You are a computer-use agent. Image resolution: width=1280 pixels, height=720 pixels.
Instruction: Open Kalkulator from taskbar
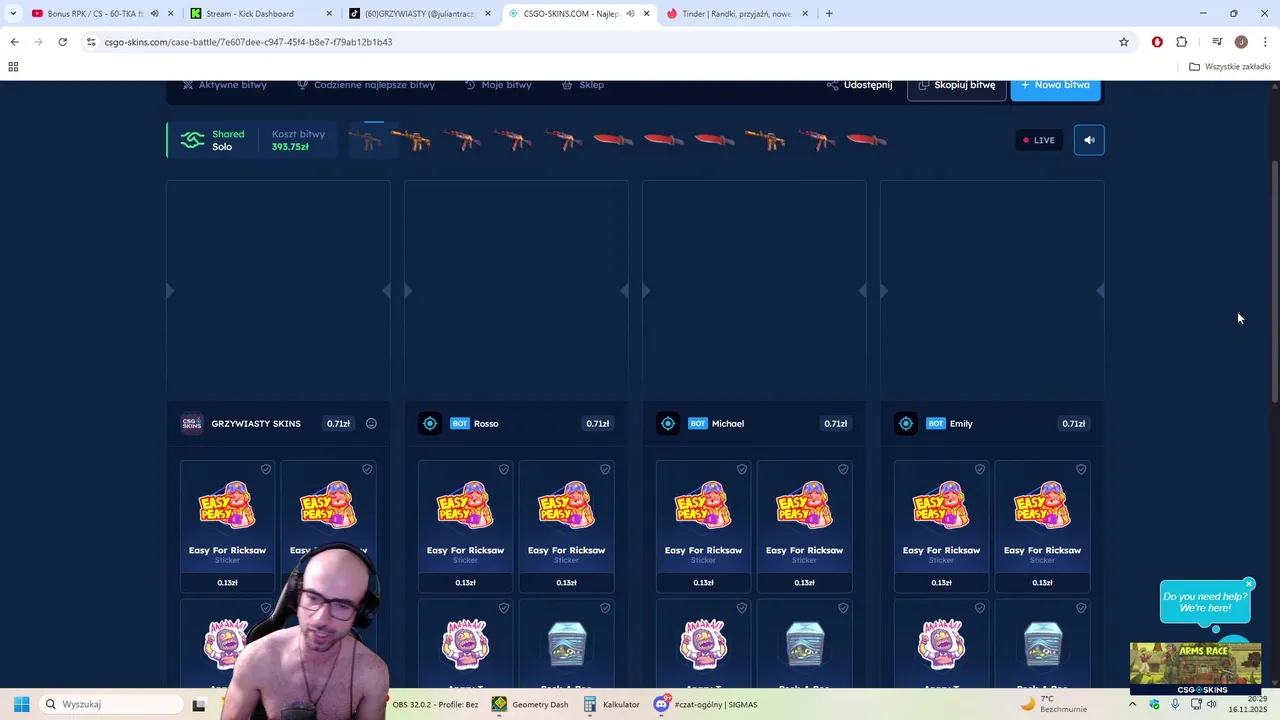tap(611, 704)
